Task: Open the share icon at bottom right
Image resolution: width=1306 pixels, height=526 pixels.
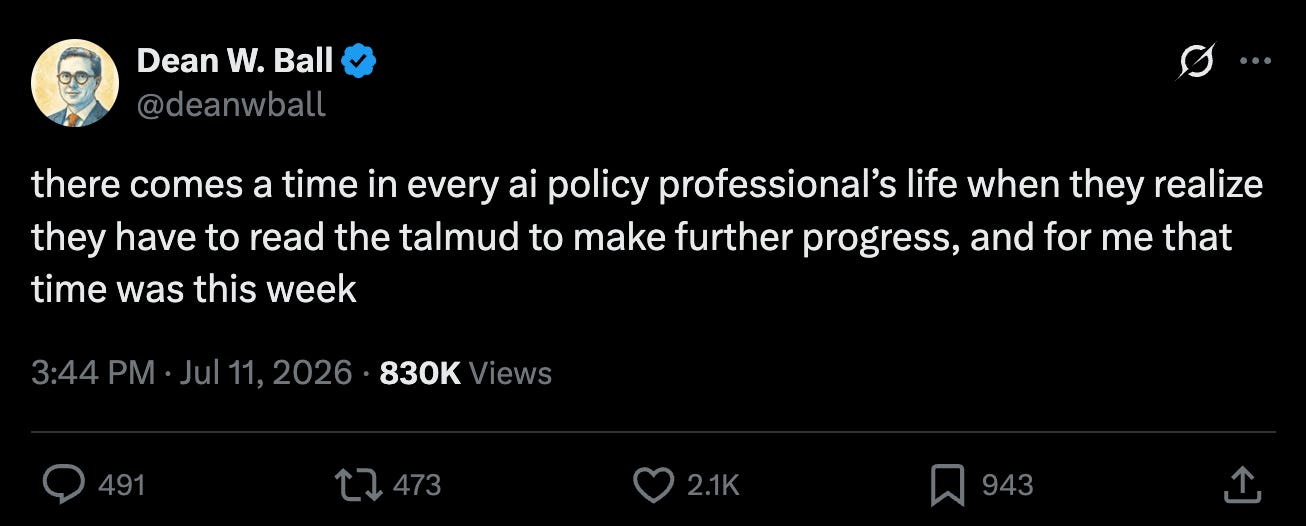Action: [1240, 485]
